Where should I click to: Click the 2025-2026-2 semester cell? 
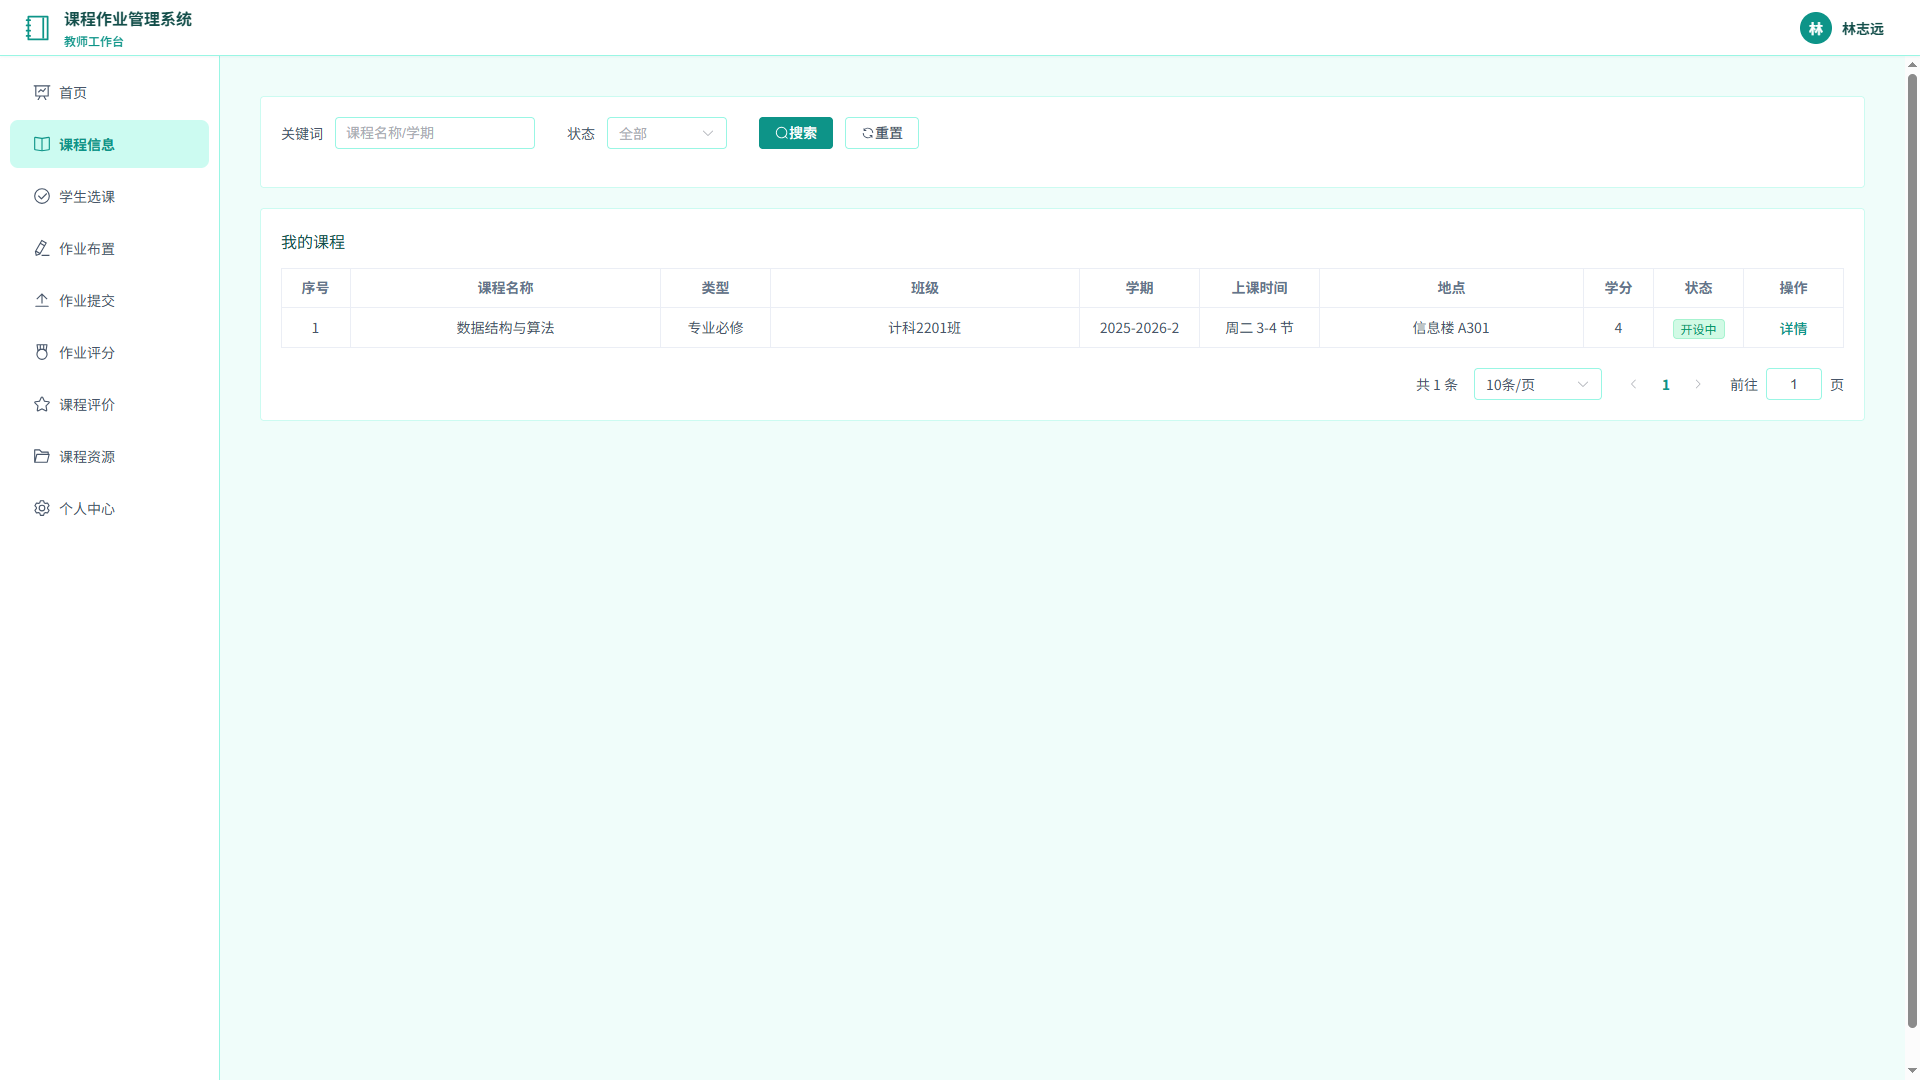click(x=1139, y=328)
